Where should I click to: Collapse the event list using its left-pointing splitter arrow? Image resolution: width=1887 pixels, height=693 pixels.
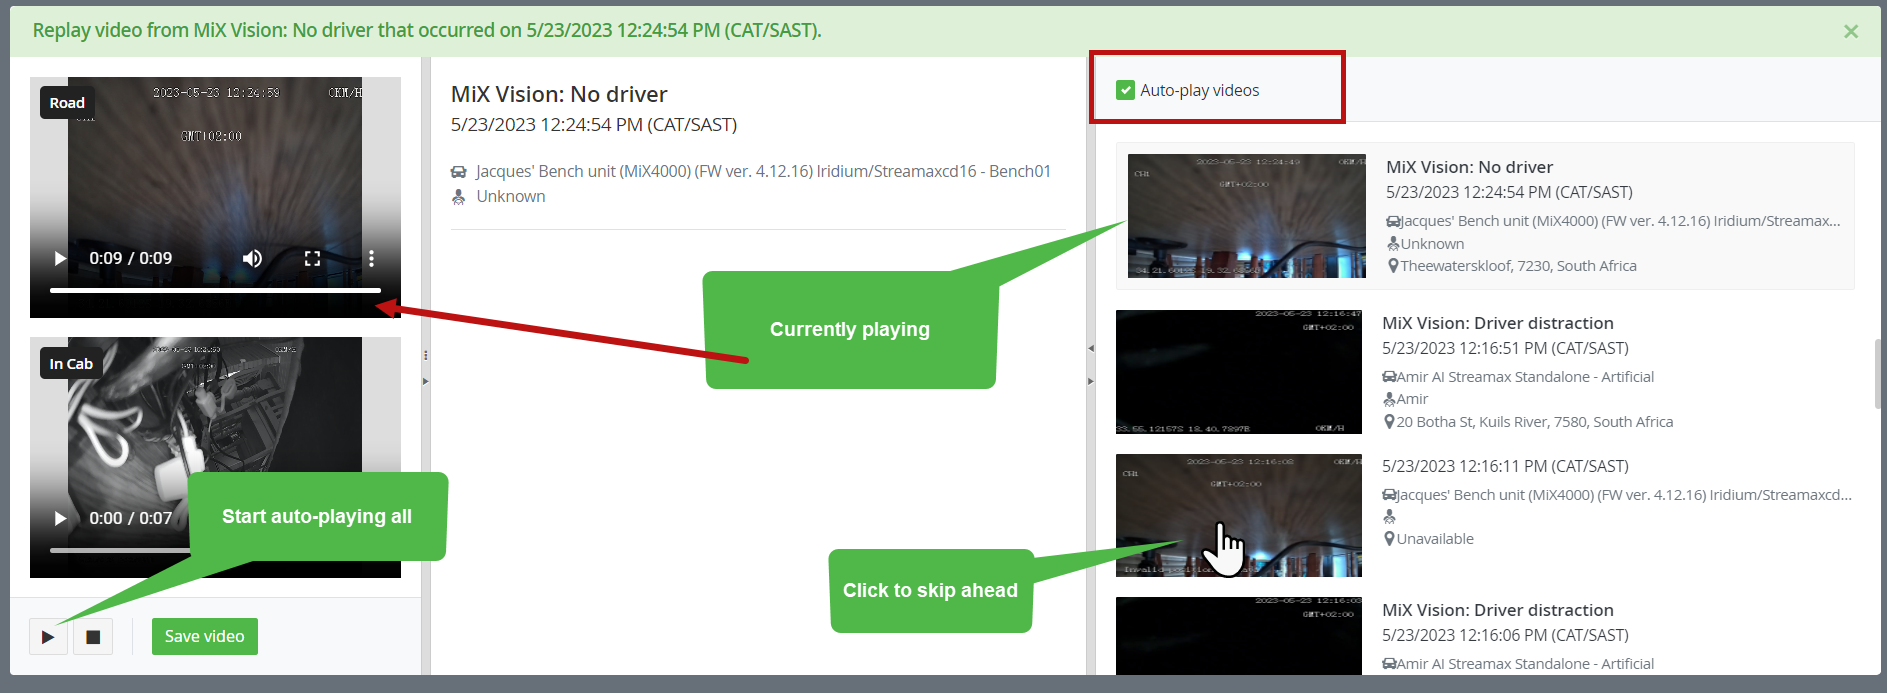click(1091, 348)
